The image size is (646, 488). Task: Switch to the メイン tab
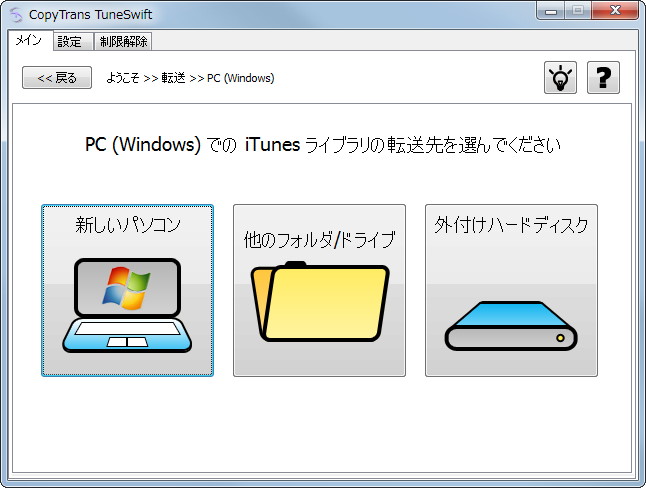(30, 40)
